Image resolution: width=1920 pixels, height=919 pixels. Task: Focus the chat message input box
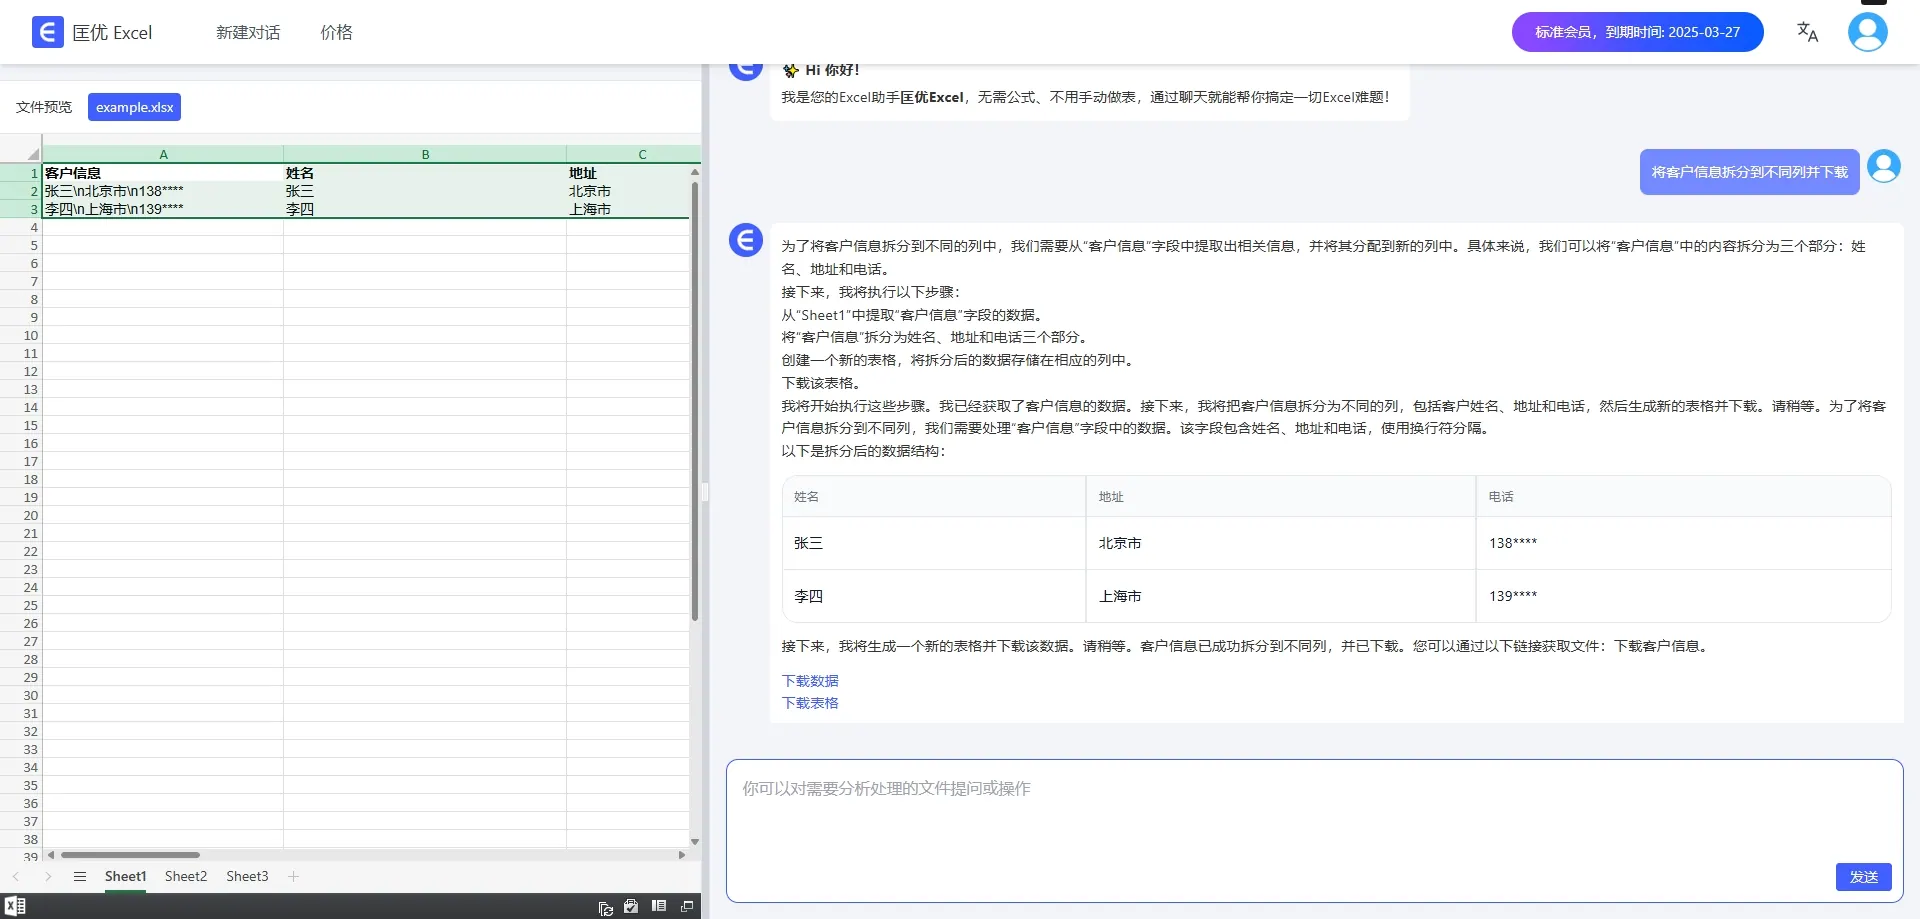[1314, 830]
